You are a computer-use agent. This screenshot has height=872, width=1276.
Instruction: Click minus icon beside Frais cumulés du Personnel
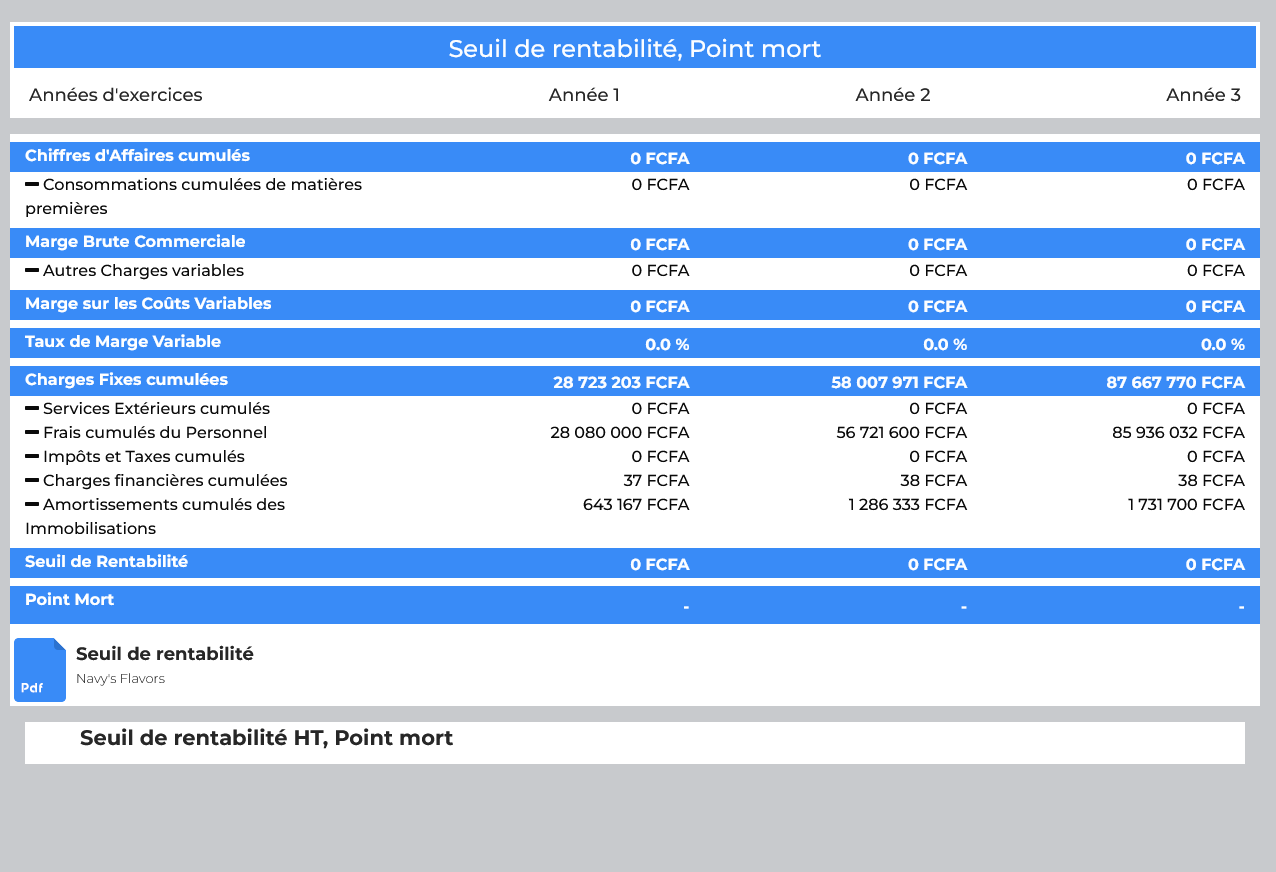[32, 432]
